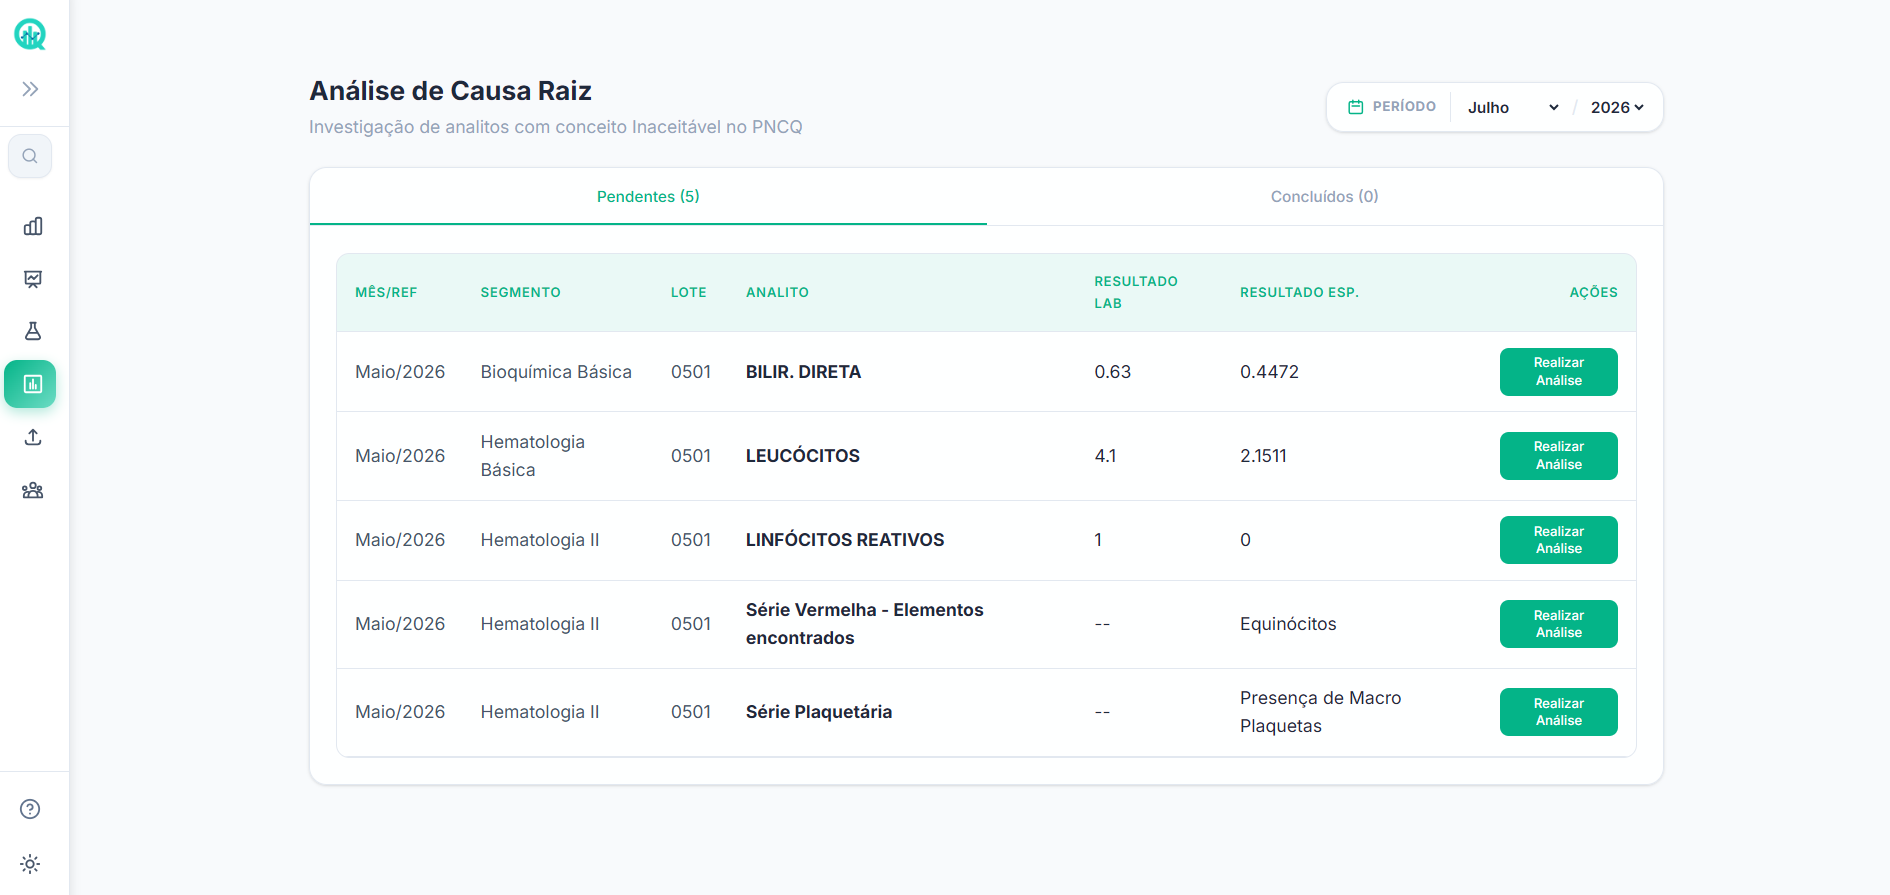1890x895 pixels.
Task: Select the Série Vermelha - Elementos encontrados text
Action: coord(865,624)
